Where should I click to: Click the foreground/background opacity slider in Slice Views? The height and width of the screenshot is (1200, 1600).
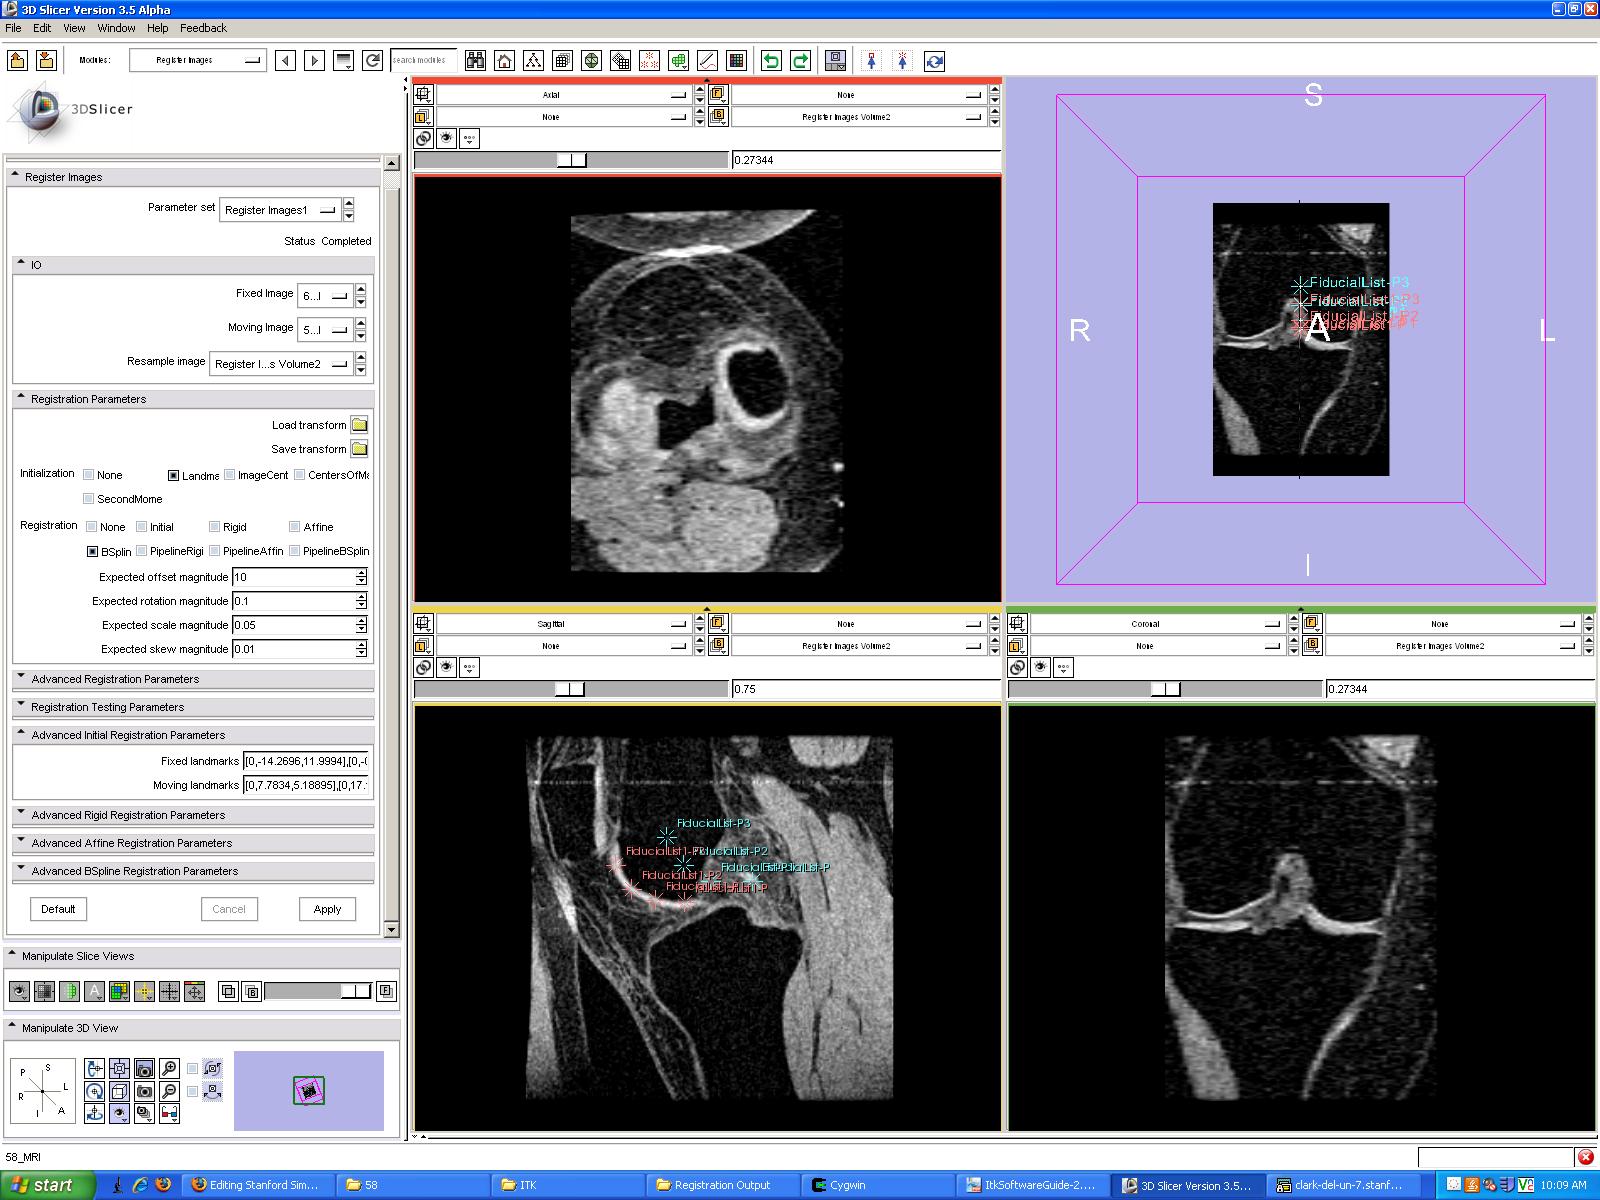(x=317, y=991)
